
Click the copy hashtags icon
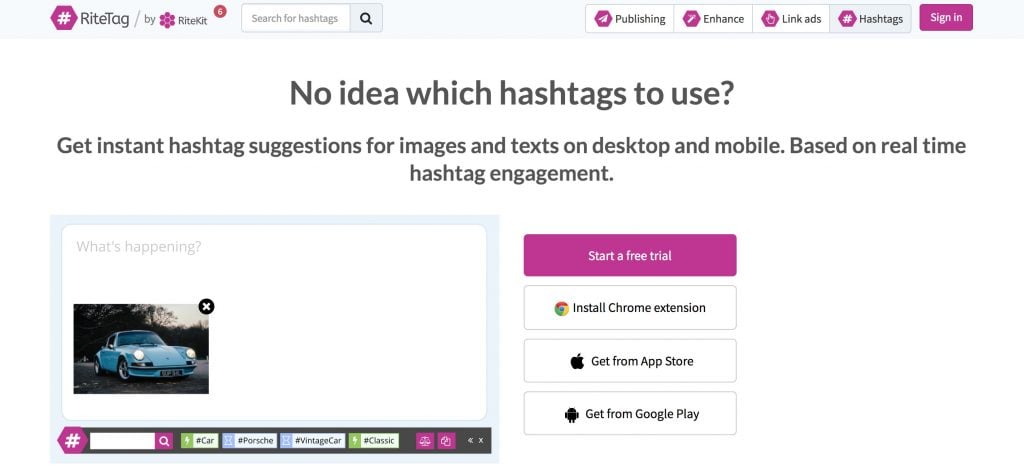tap(446, 441)
